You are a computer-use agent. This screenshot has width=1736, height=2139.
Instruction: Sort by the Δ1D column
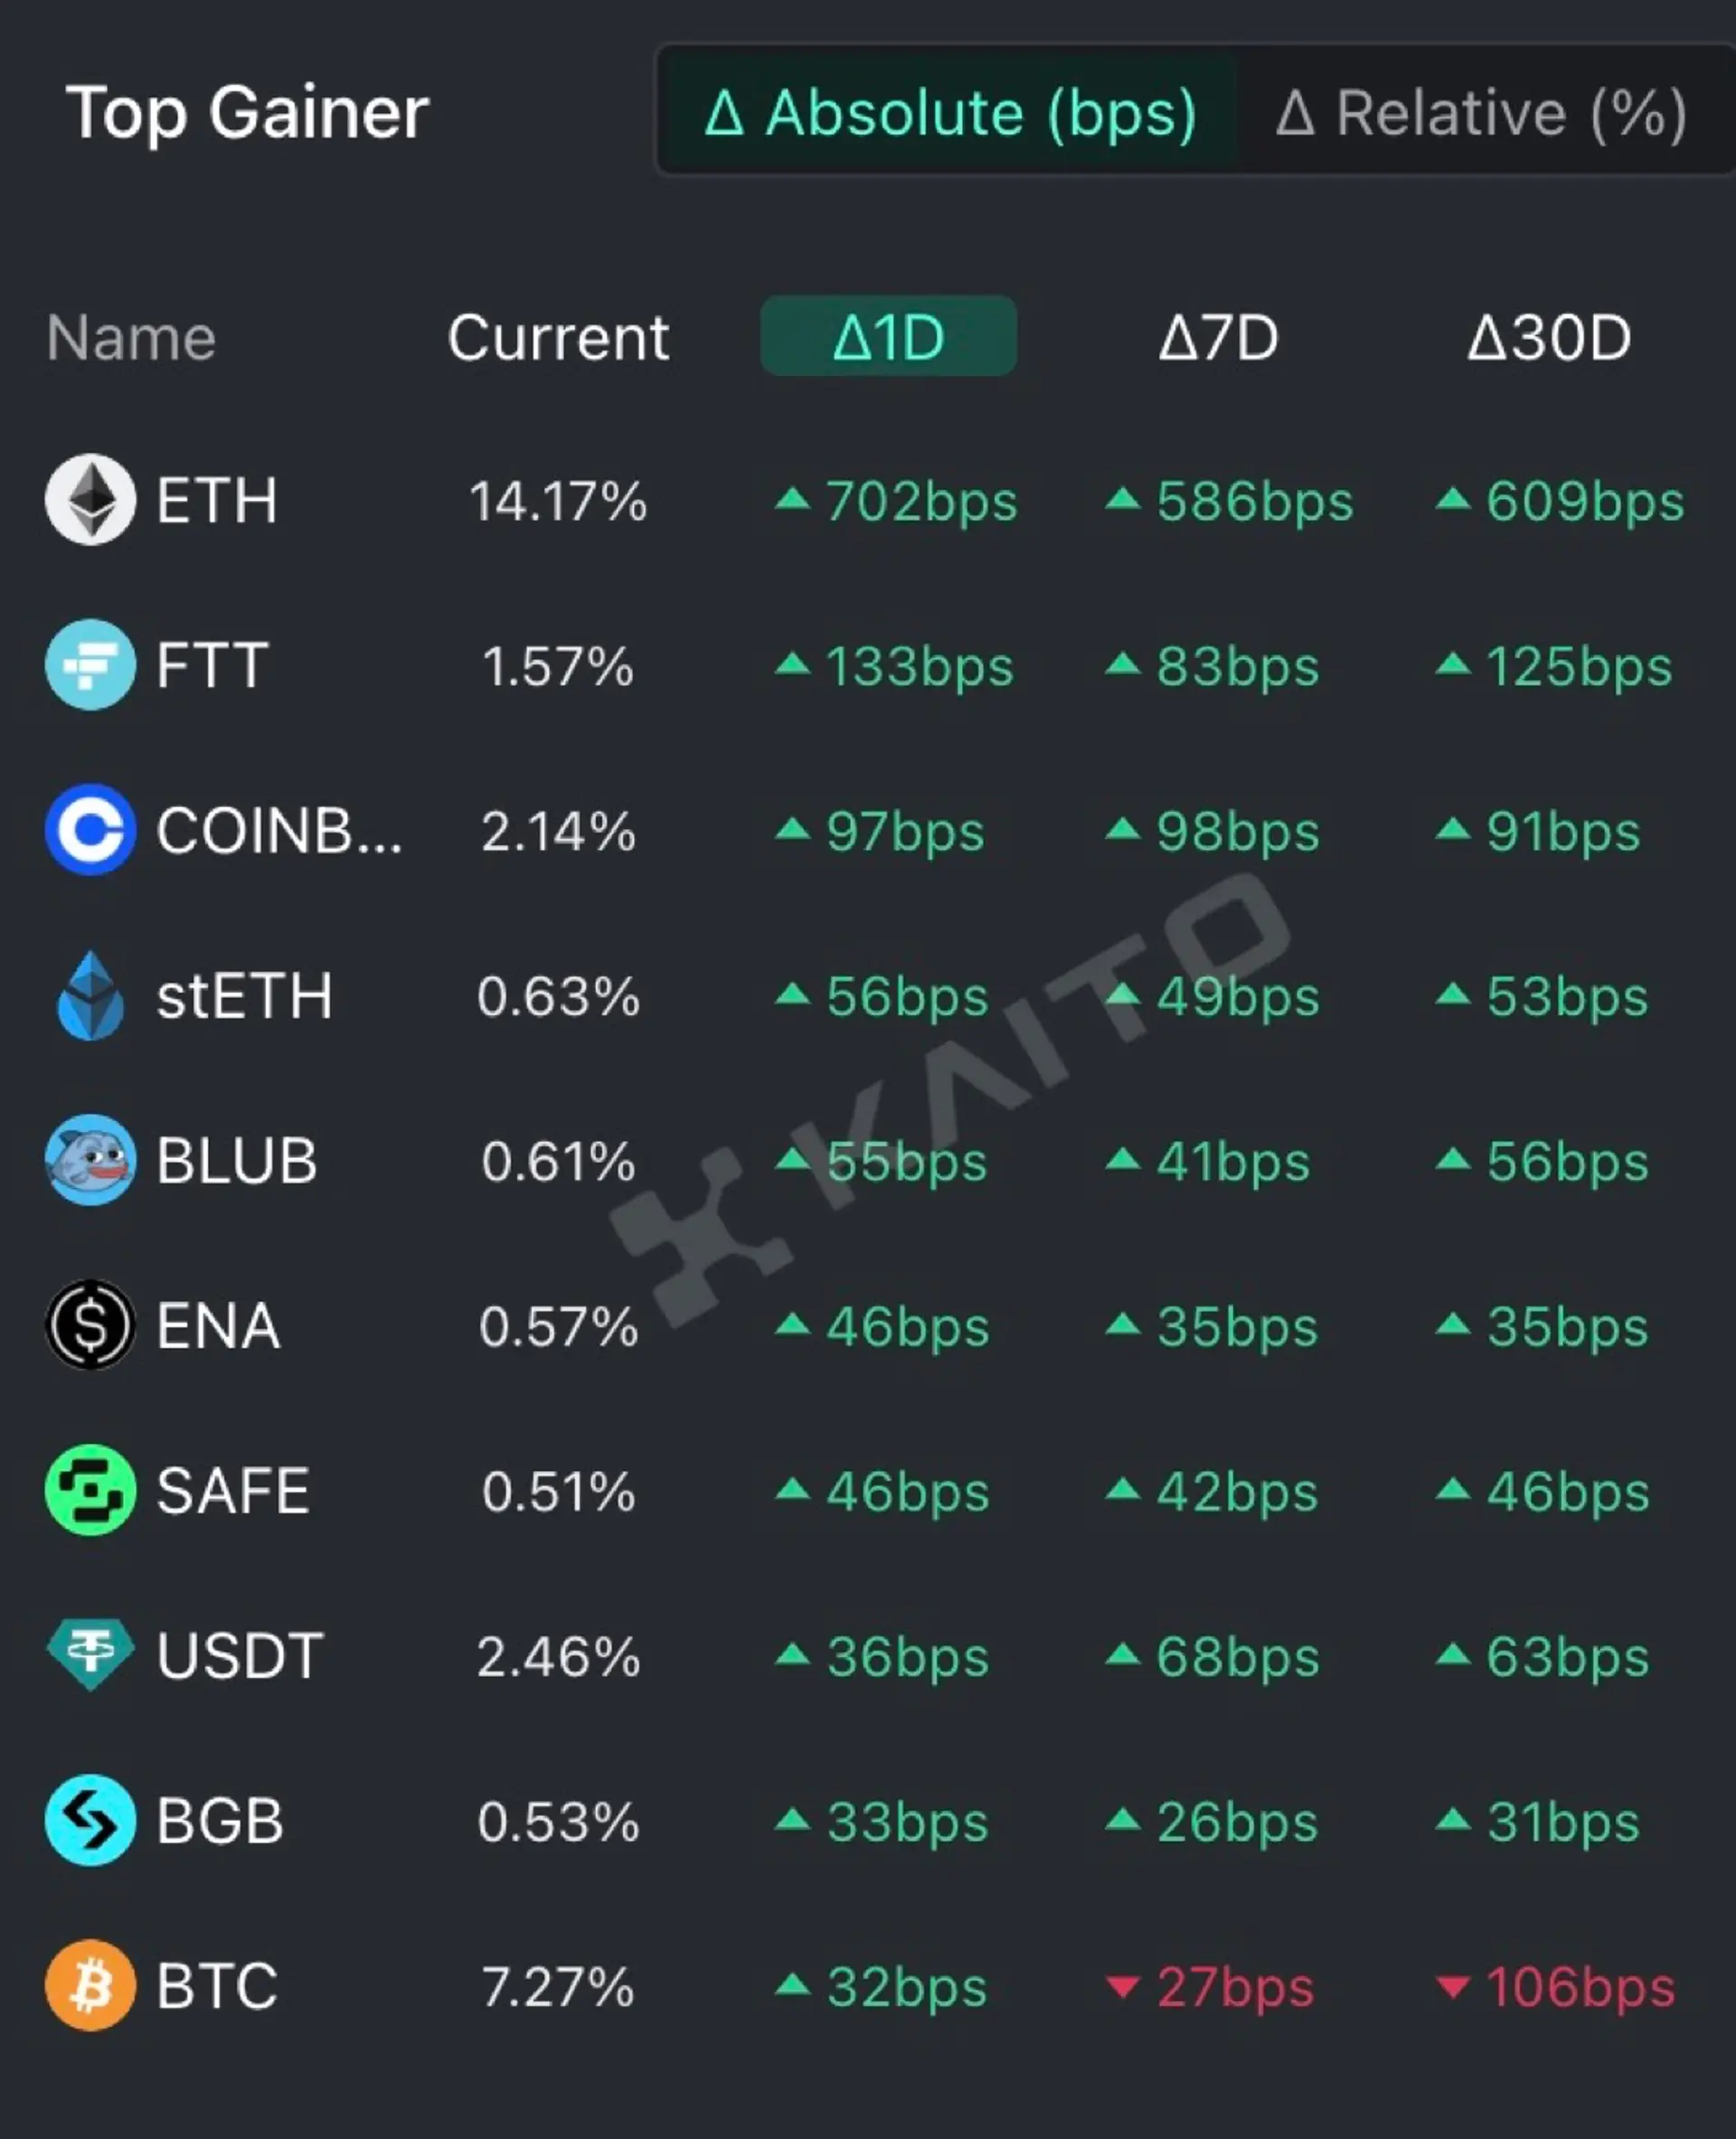coord(889,336)
